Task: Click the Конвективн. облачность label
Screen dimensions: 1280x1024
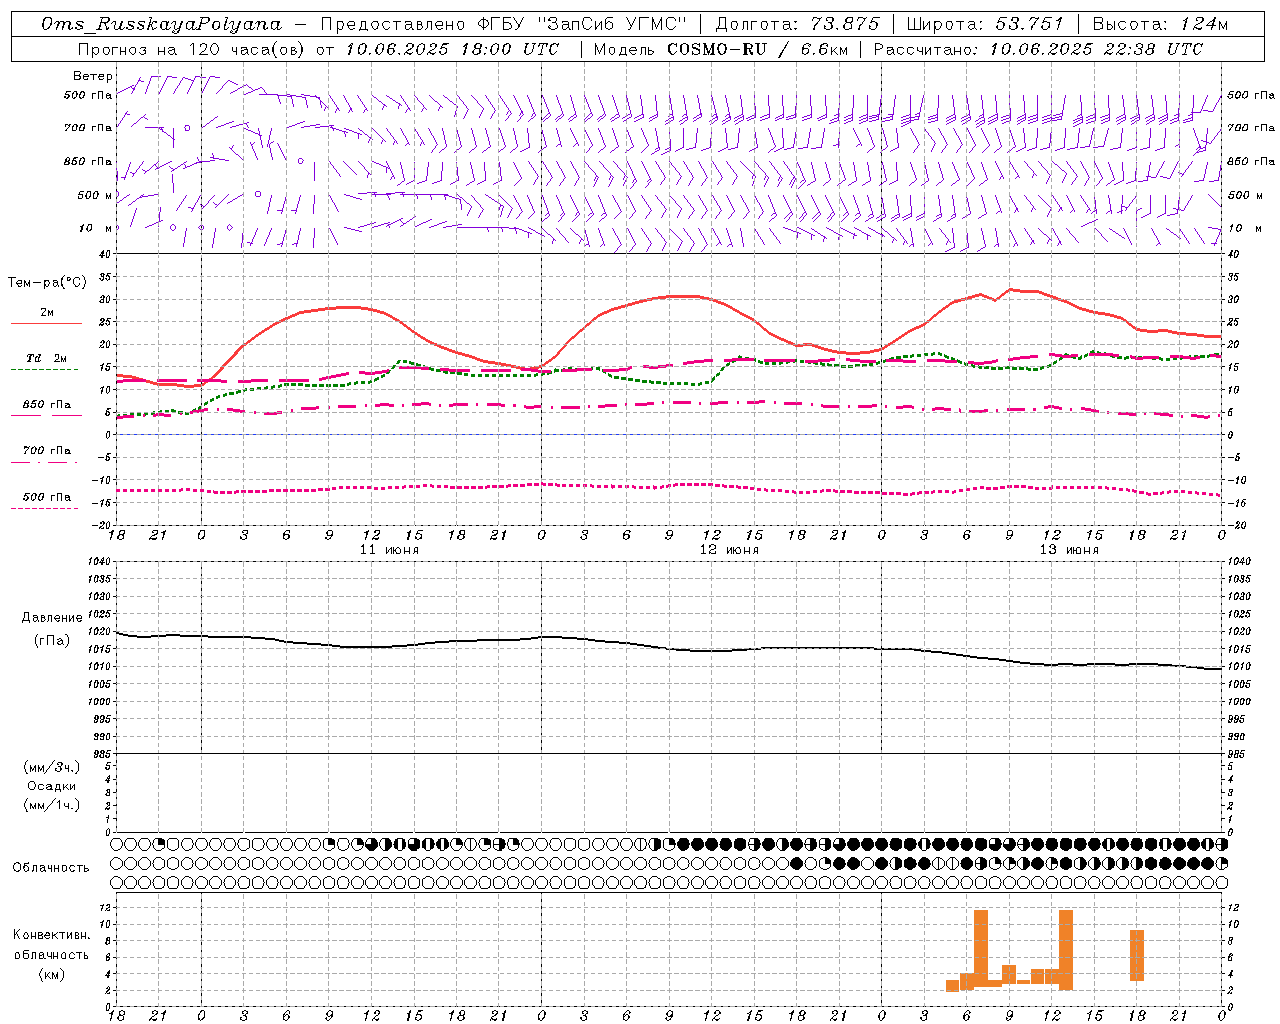Action: click(51, 945)
